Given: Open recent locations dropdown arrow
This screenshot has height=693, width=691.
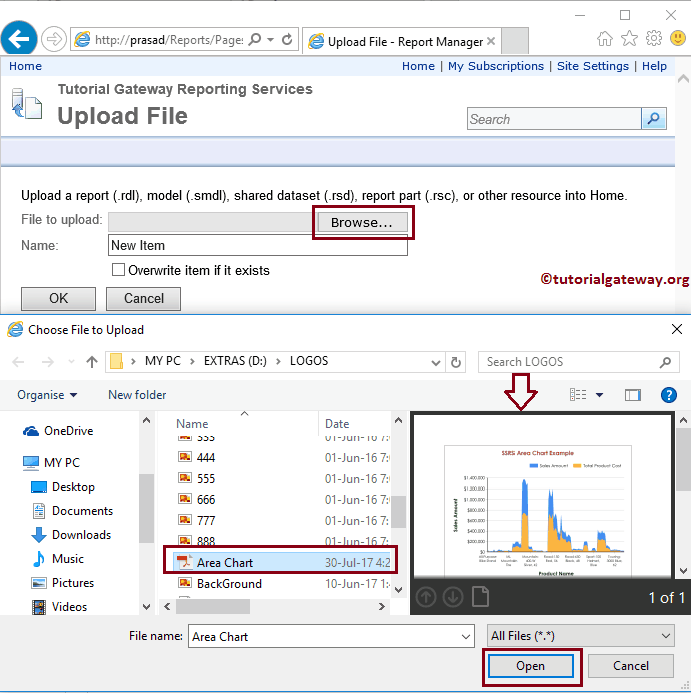Looking at the screenshot, I should coord(71,362).
